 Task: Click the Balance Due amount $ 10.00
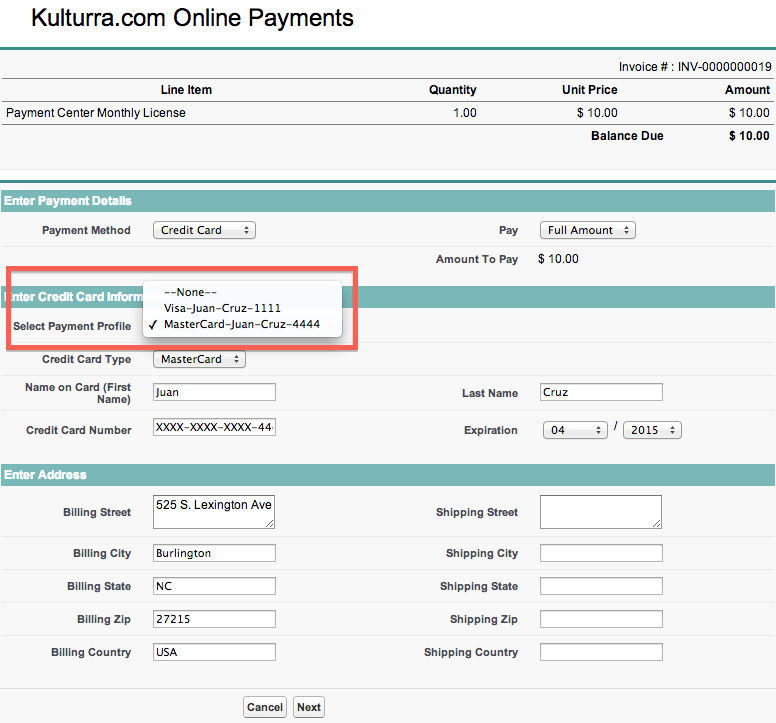click(749, 136)
